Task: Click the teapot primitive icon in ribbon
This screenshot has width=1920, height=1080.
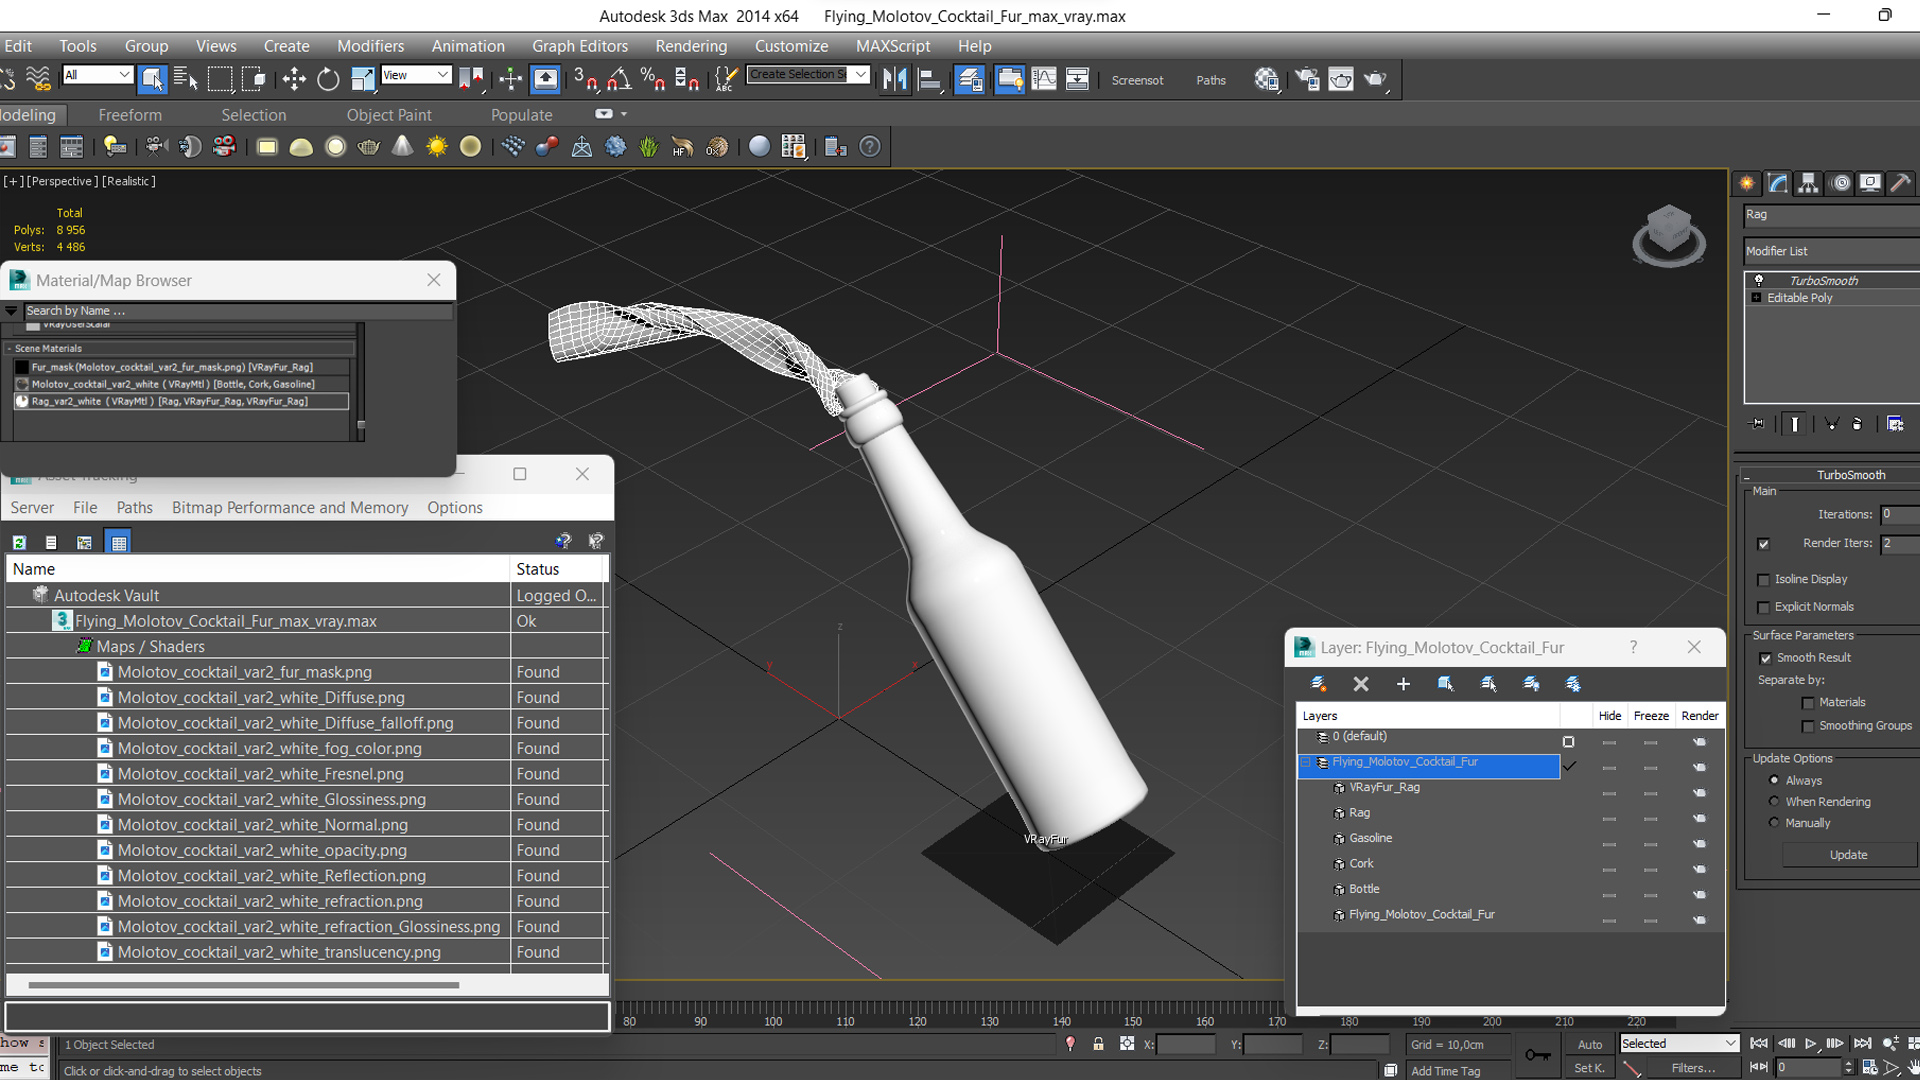Action: (369, 147)
